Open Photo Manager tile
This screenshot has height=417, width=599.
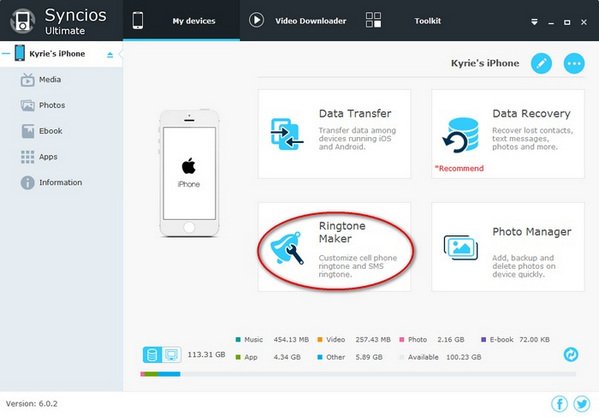click(x=508, y=247)
